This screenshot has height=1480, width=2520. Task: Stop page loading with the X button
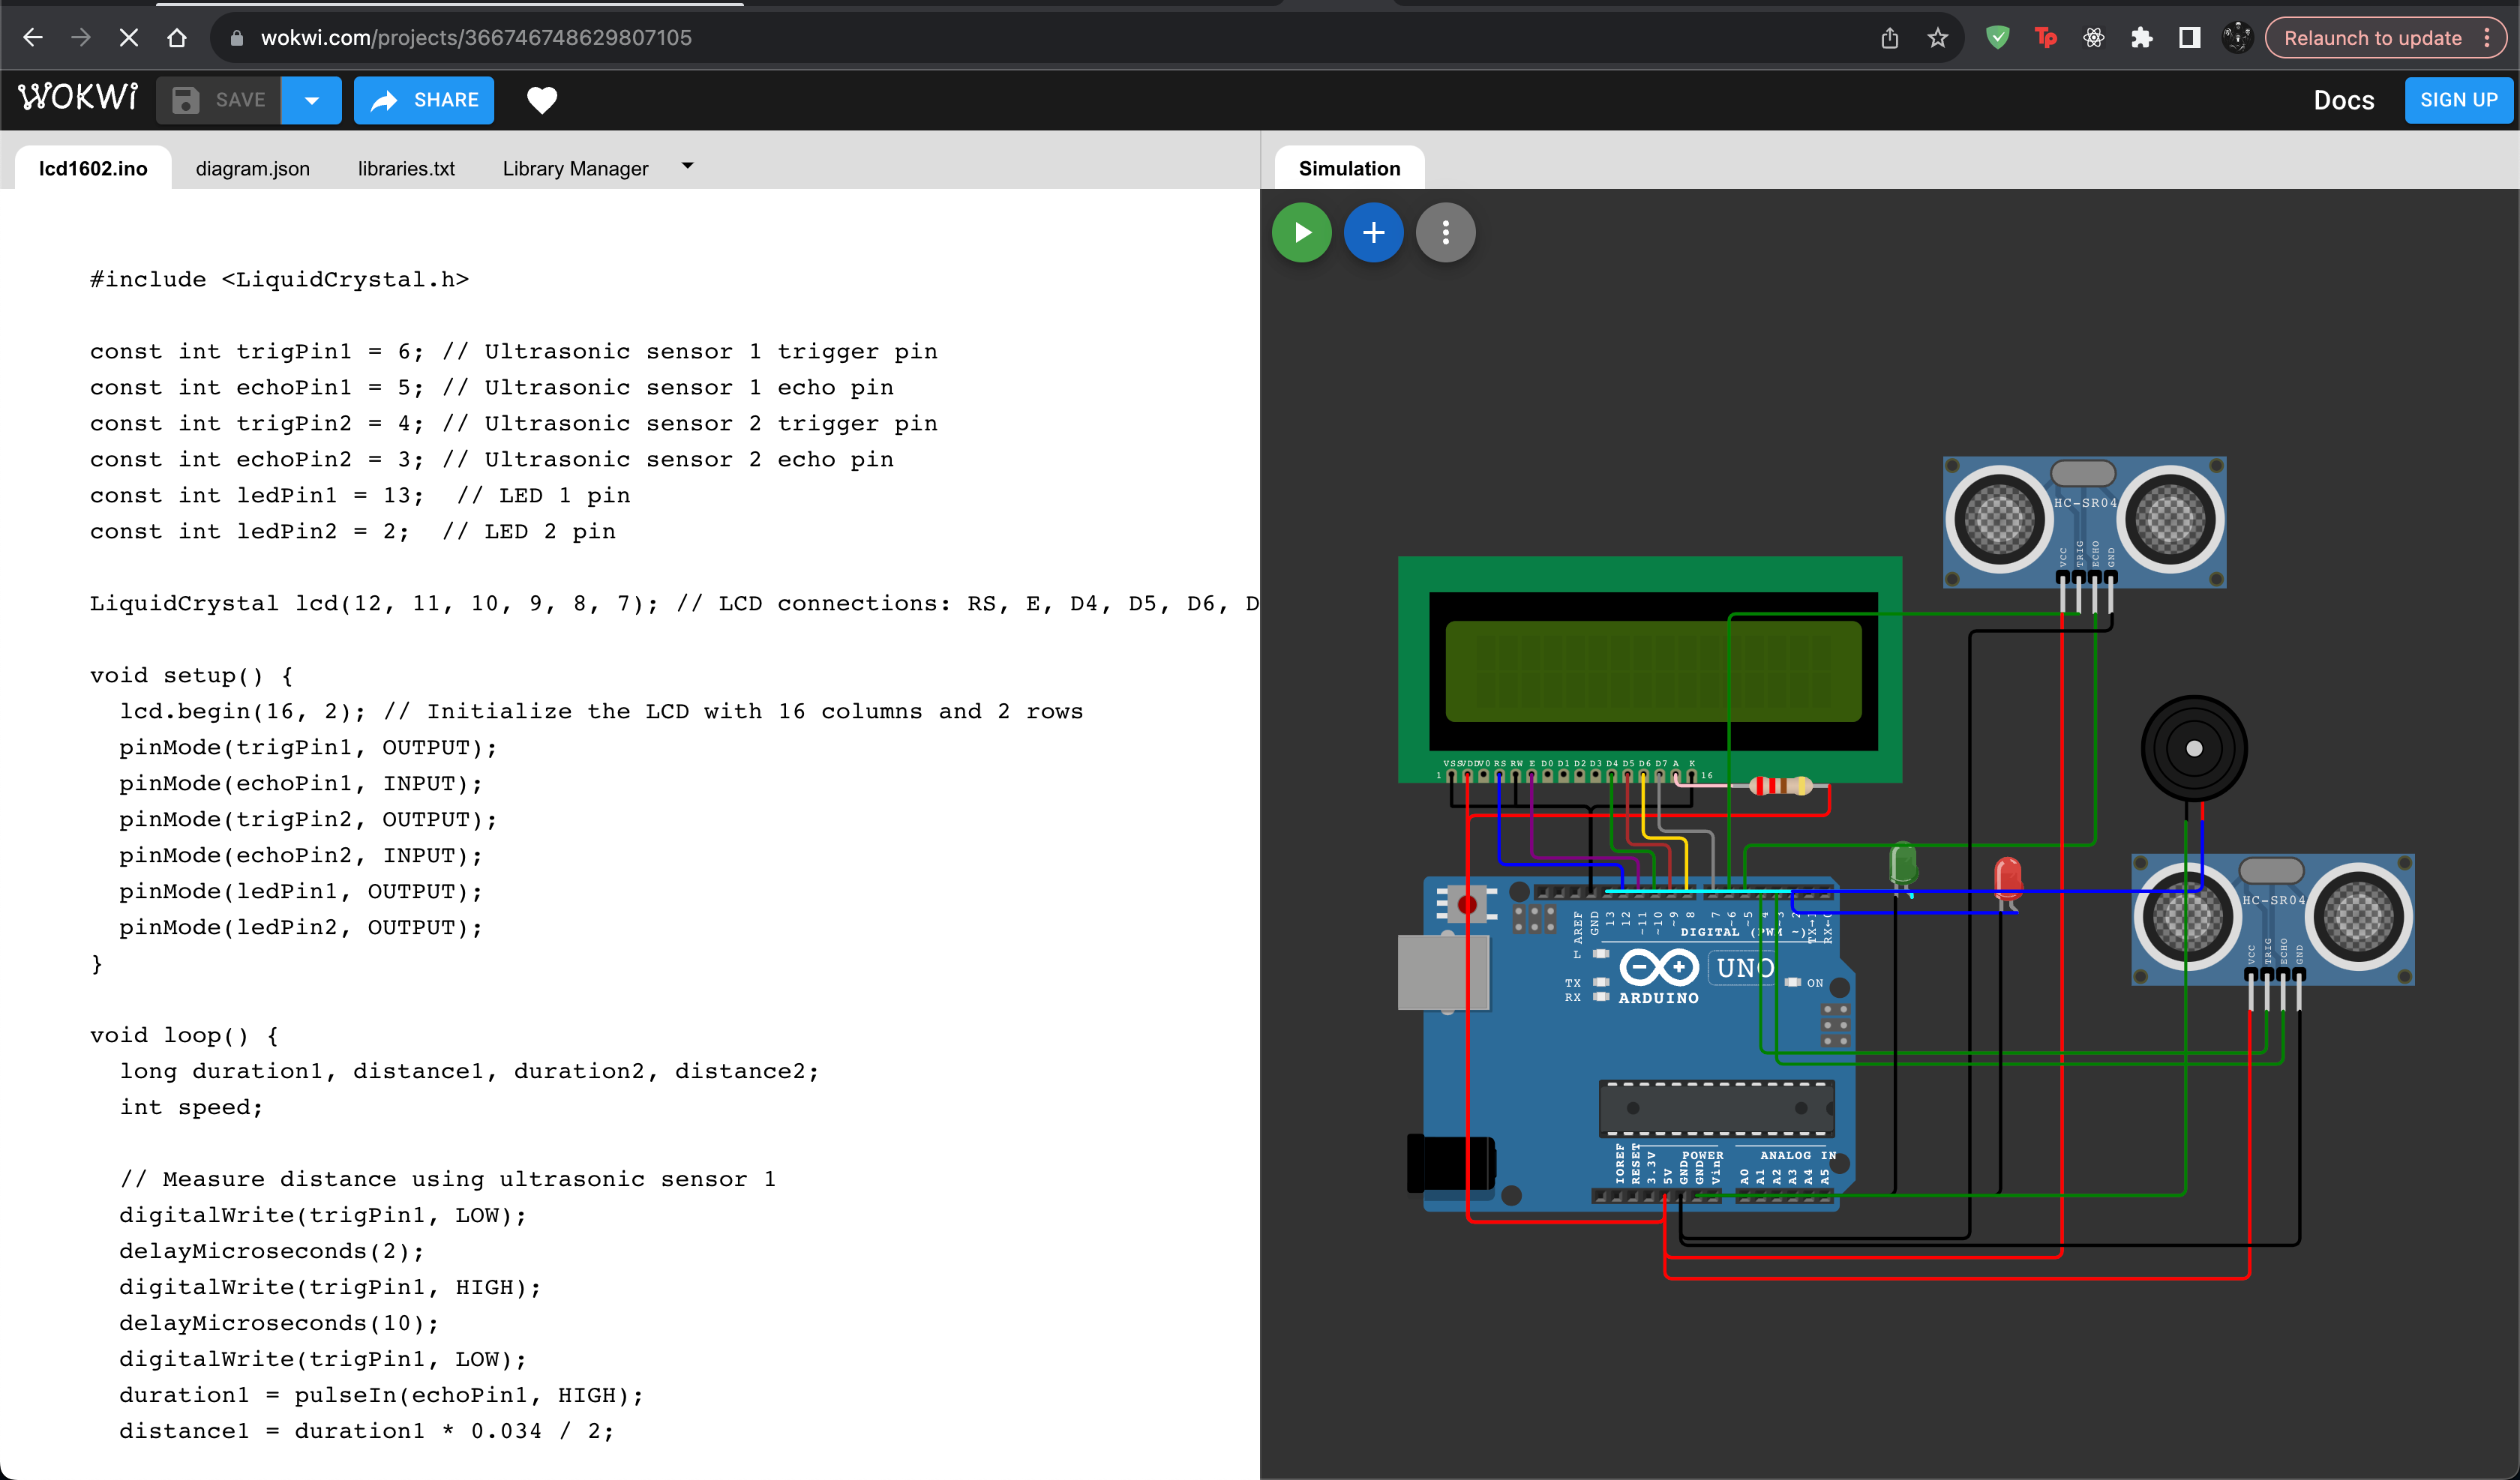tap(129, 38)
